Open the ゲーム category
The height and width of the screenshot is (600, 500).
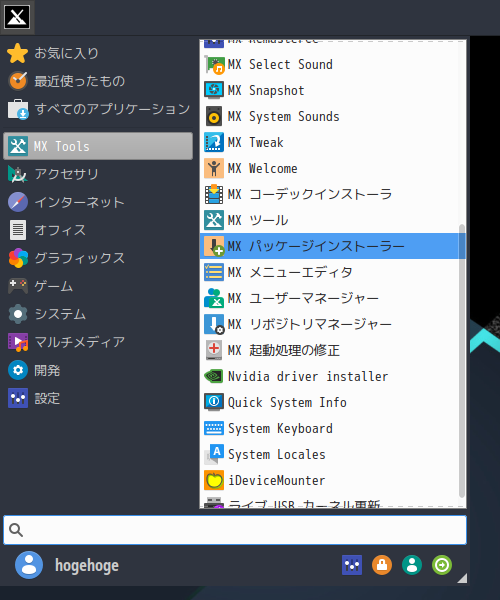(x=98, y=286)
